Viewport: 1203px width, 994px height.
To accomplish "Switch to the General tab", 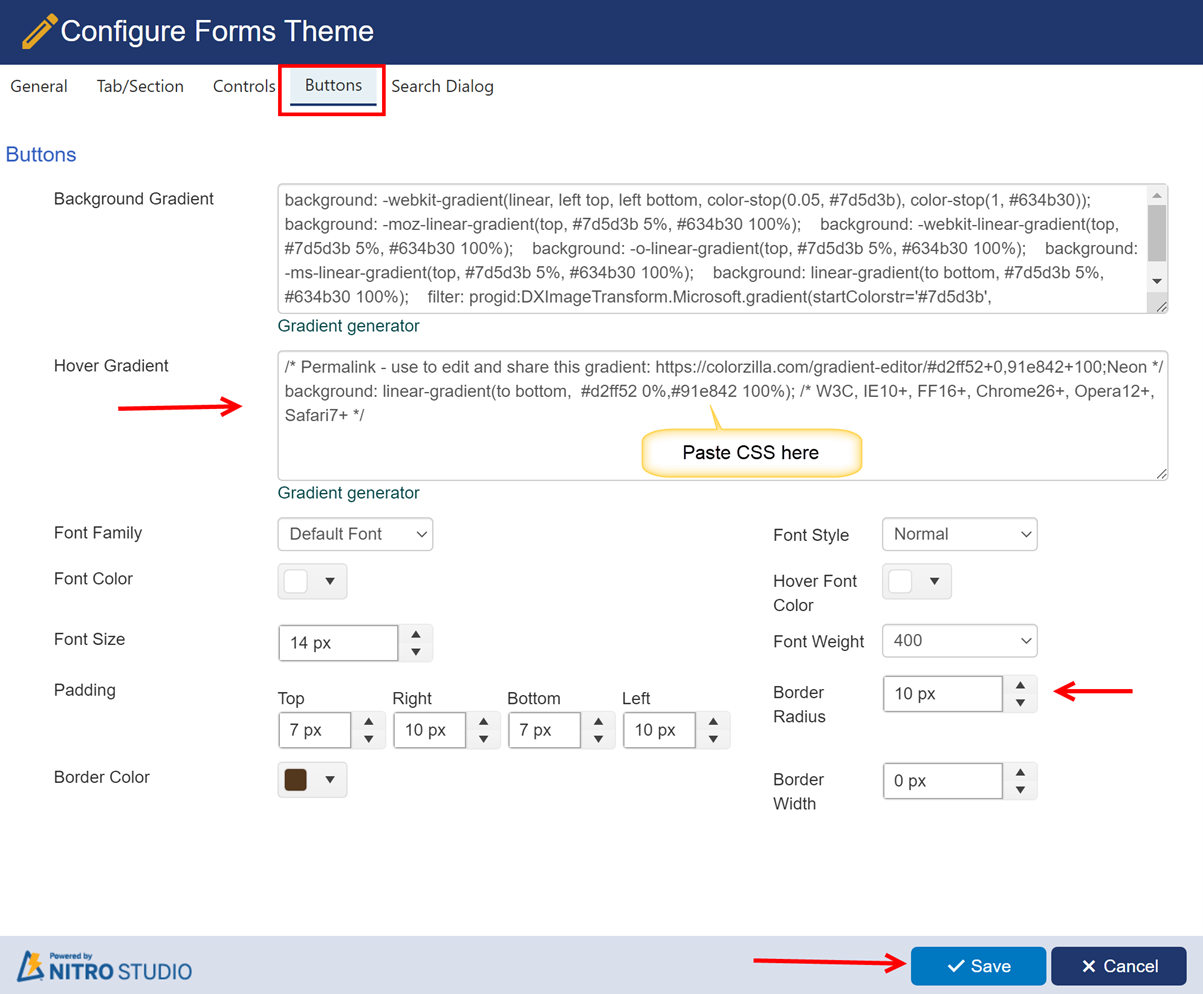I will pyautogui.click(x=38, y=86).
